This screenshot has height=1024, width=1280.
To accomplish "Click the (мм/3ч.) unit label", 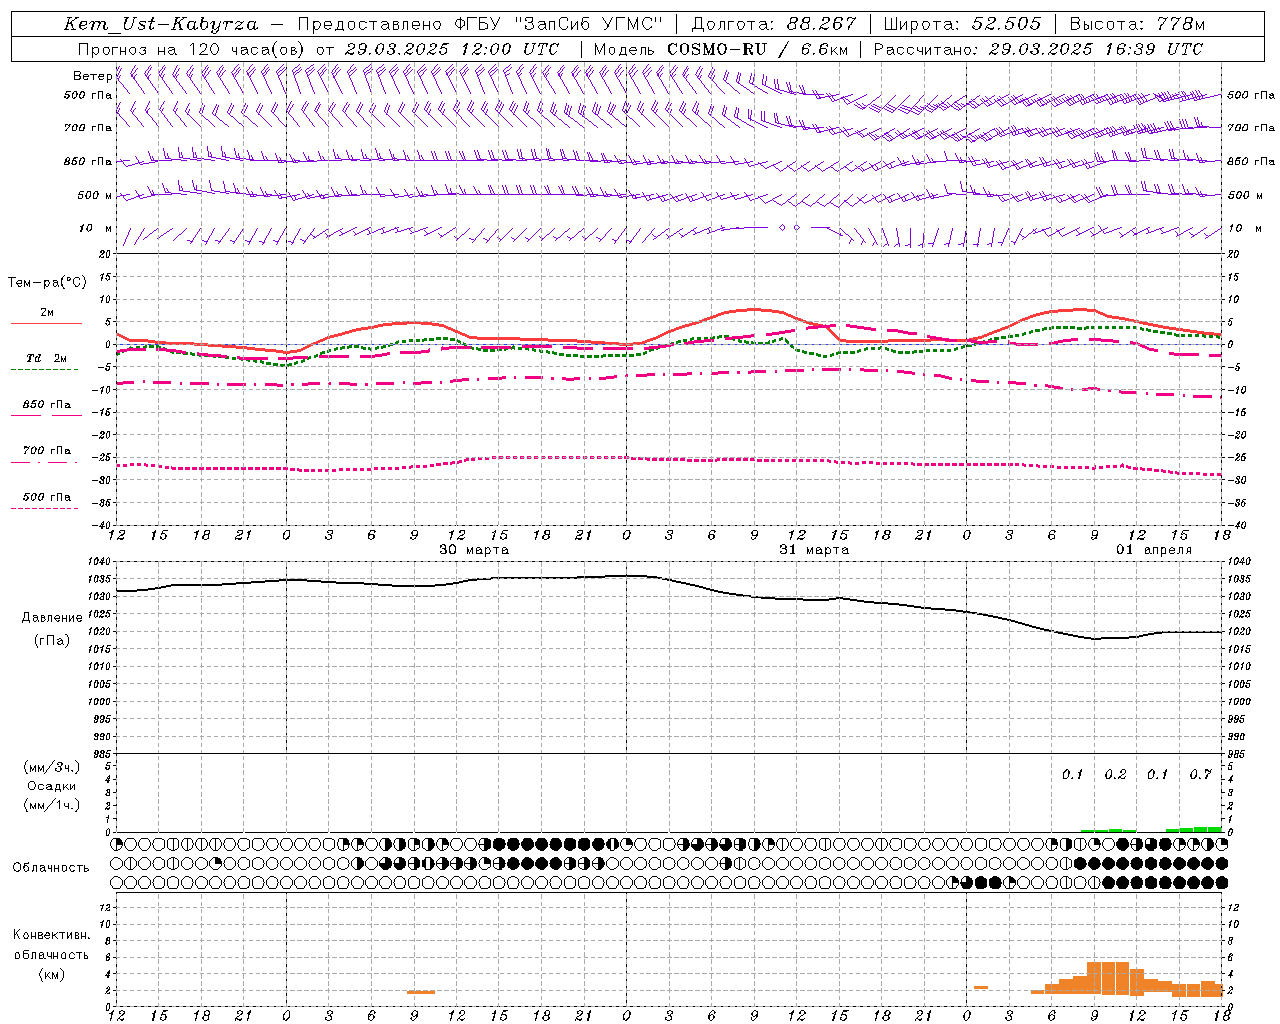I will 52,767.
